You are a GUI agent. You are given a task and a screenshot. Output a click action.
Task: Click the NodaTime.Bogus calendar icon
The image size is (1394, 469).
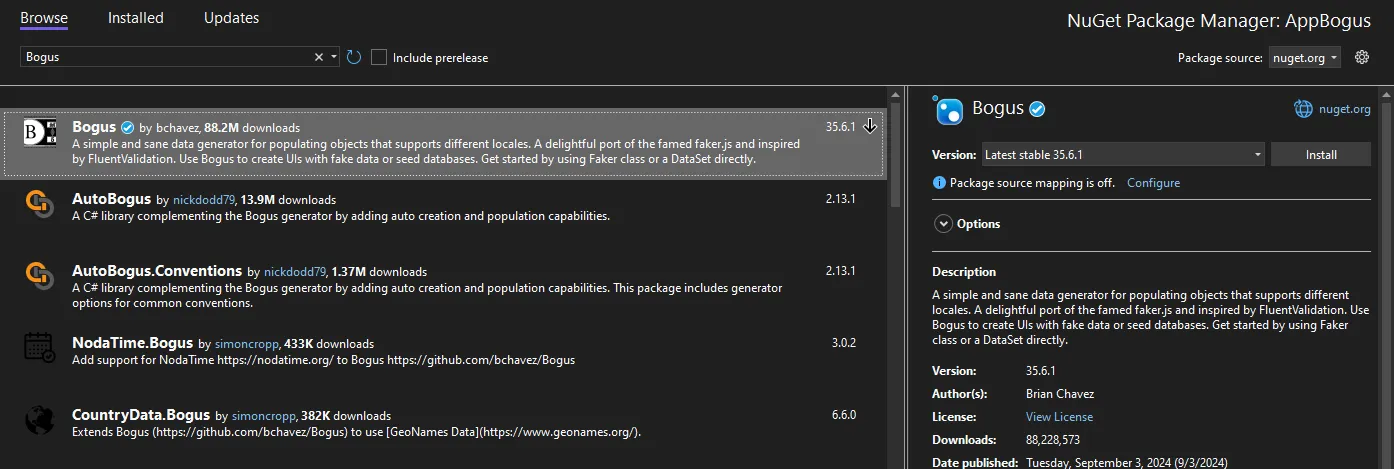(x=39, y=347)
